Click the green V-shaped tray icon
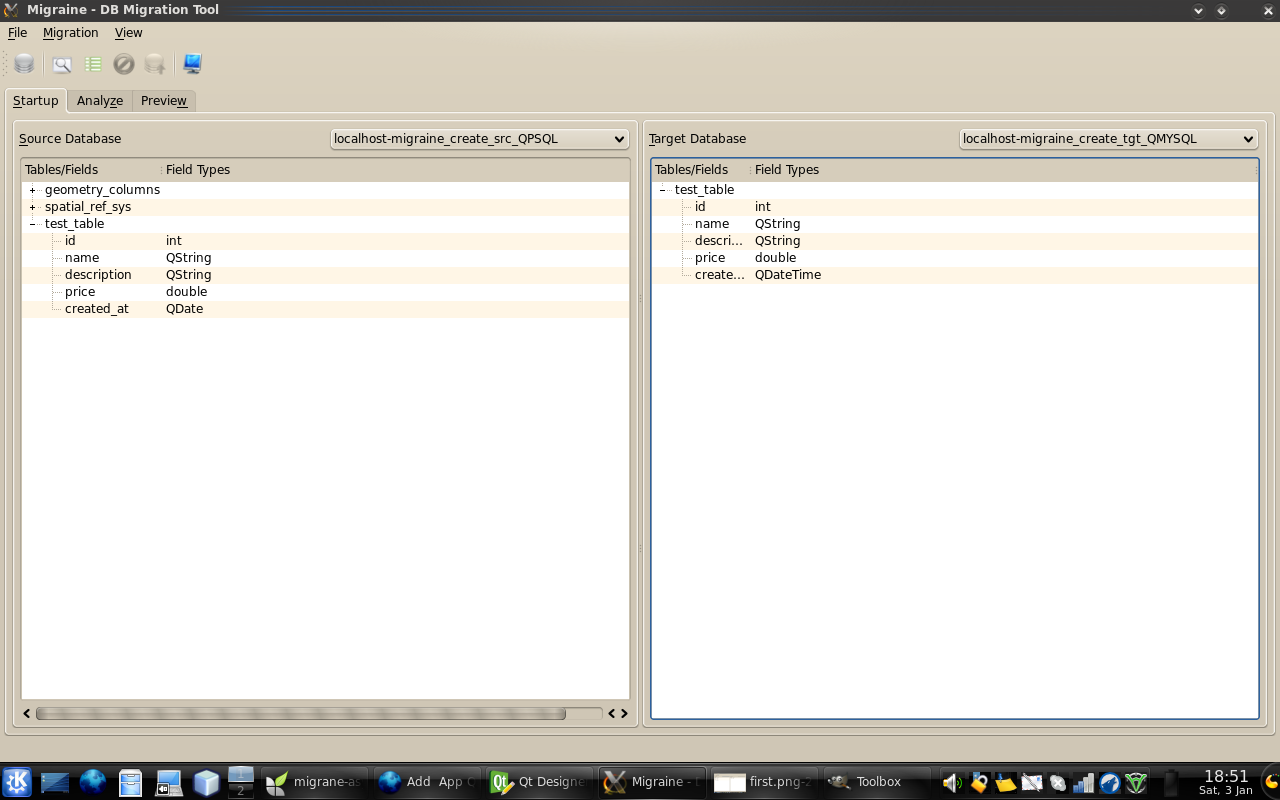 [1136, 783]
